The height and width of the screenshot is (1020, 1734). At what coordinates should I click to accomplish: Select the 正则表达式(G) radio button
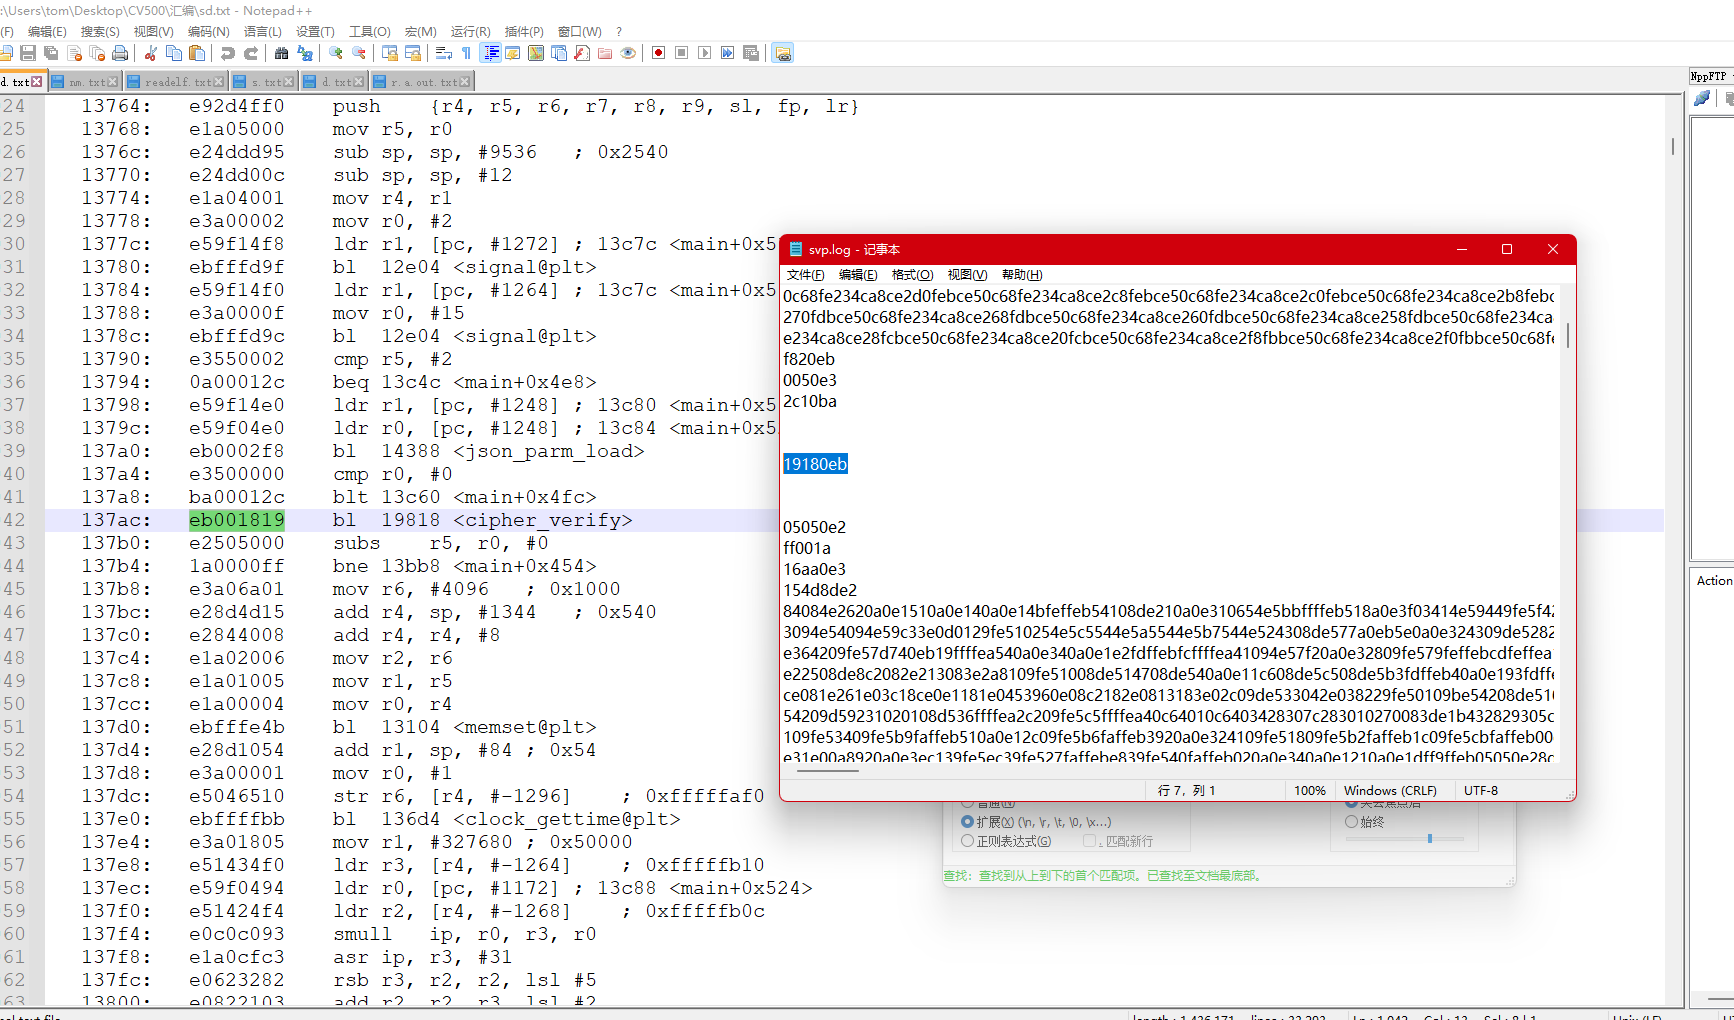(967, 841)
